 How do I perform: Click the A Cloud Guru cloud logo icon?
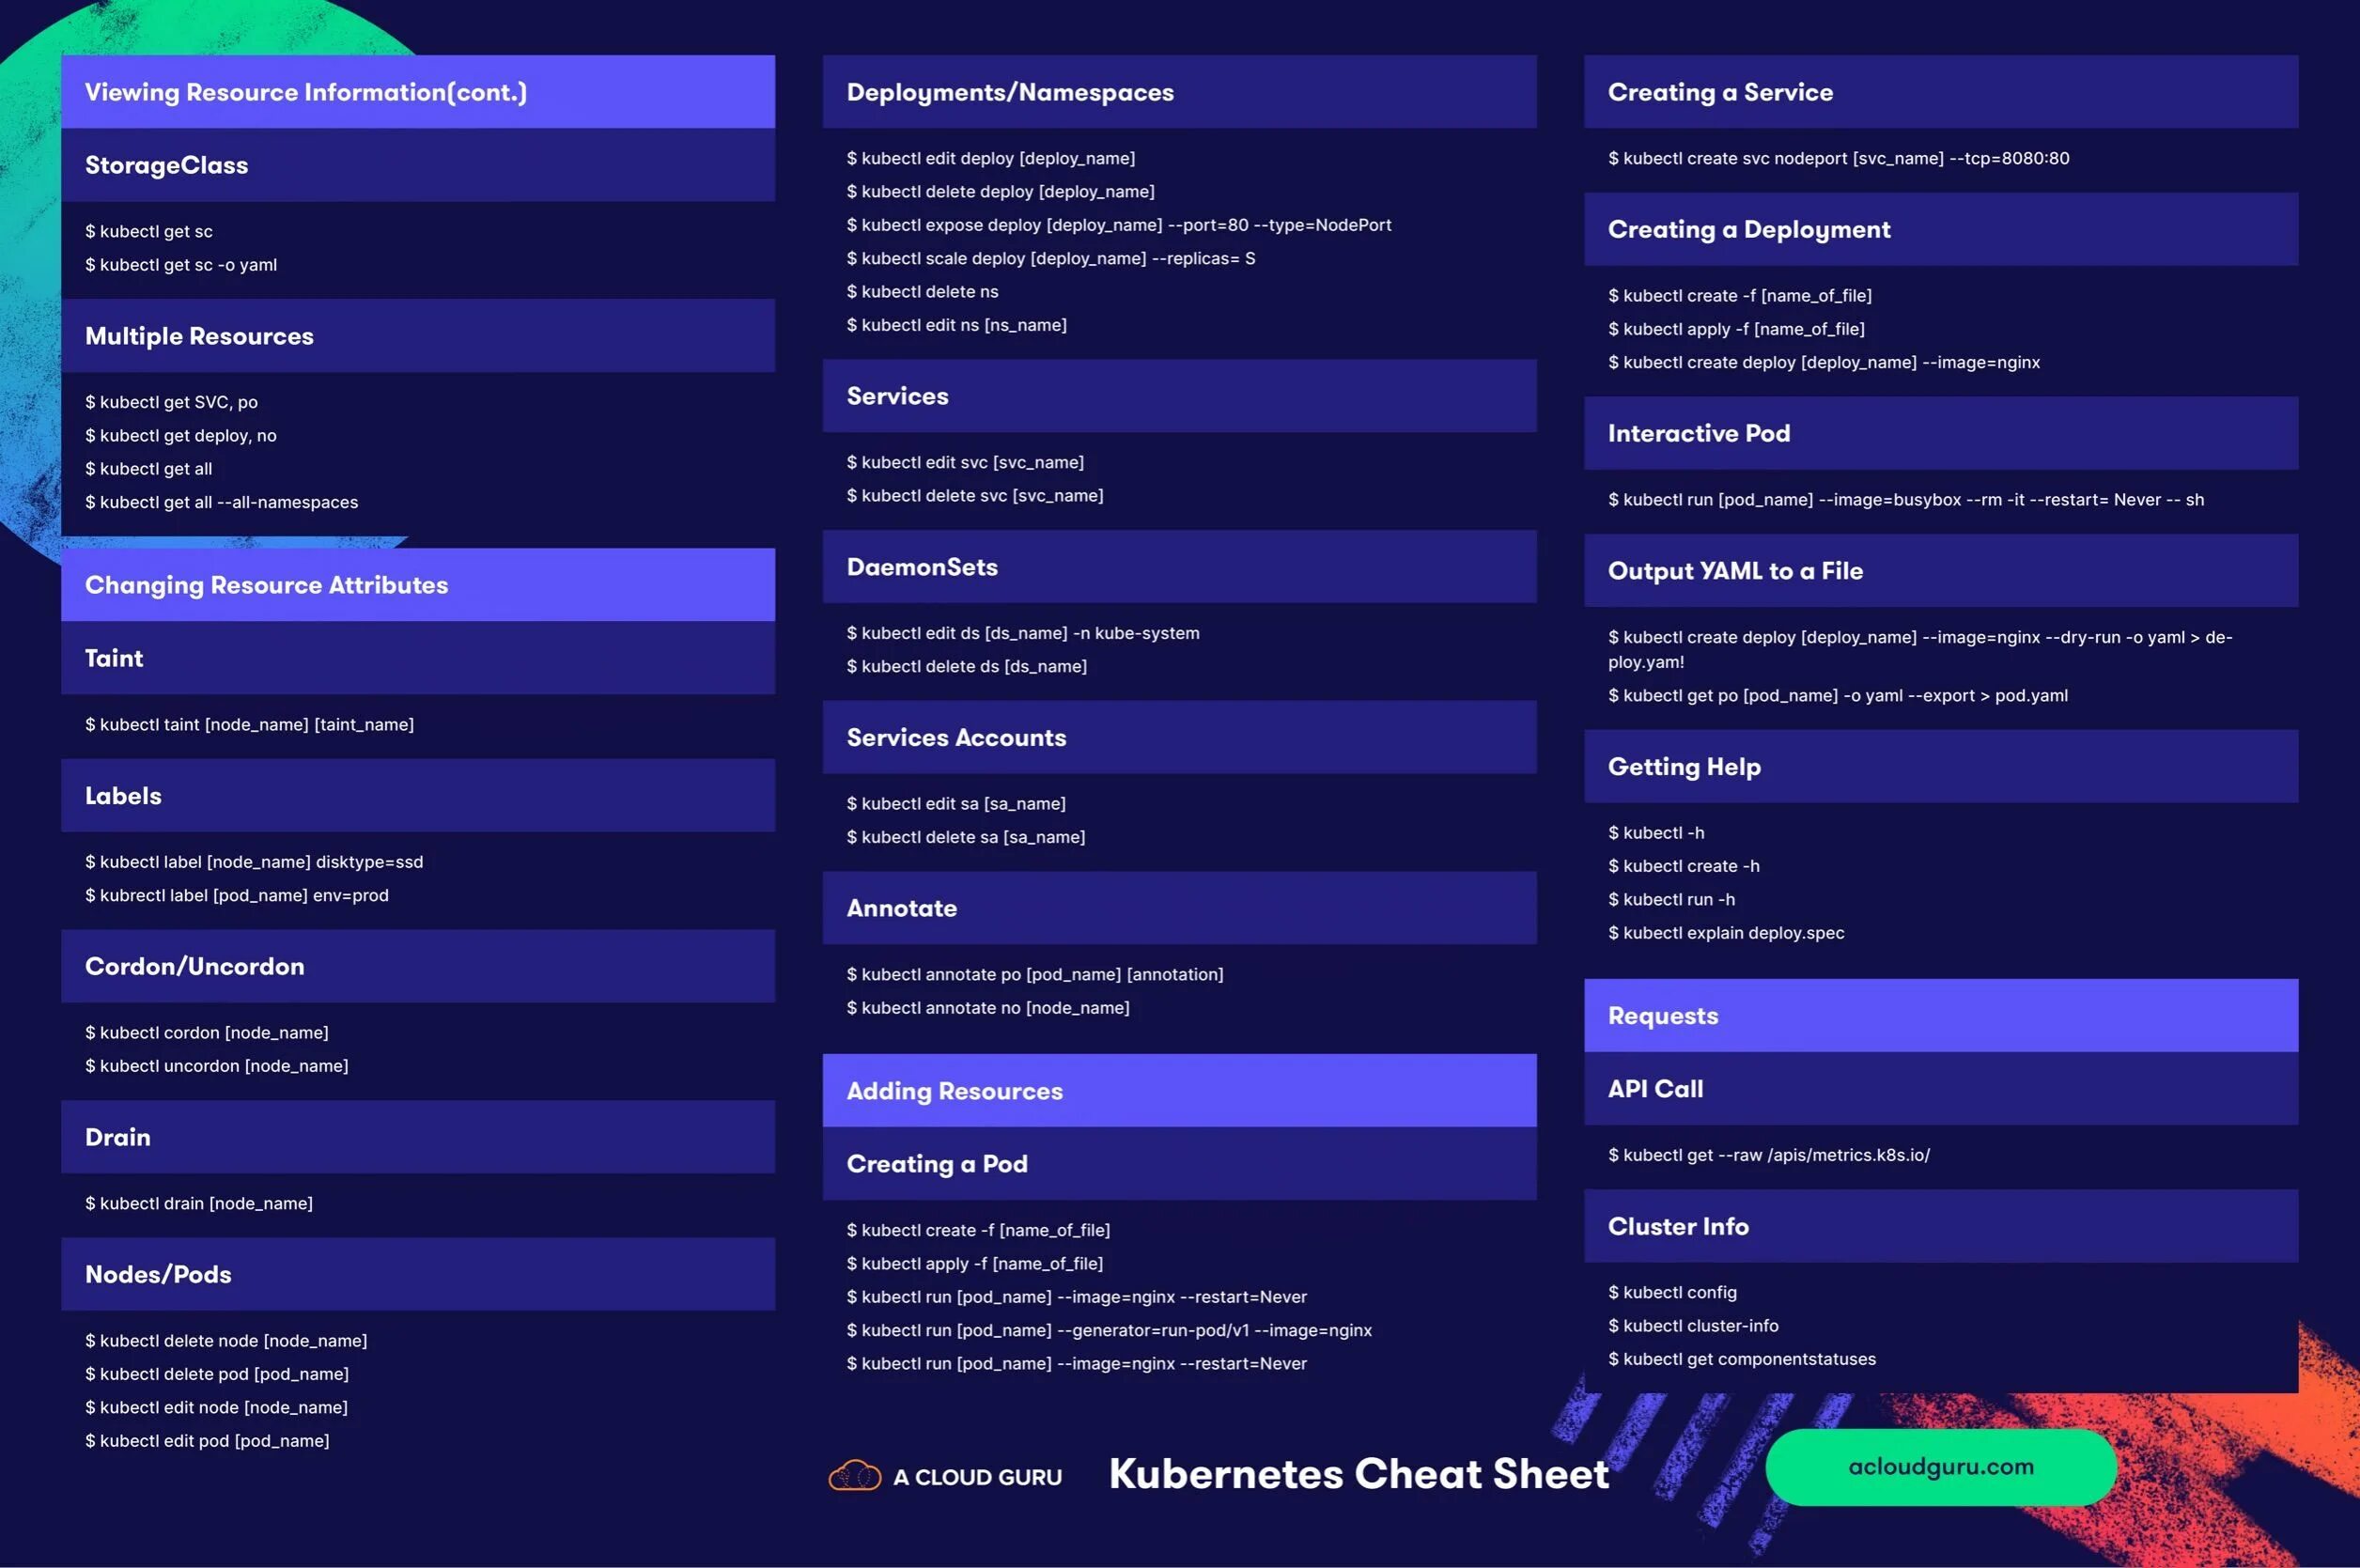pyautogui.click(x=854, y=1476)
